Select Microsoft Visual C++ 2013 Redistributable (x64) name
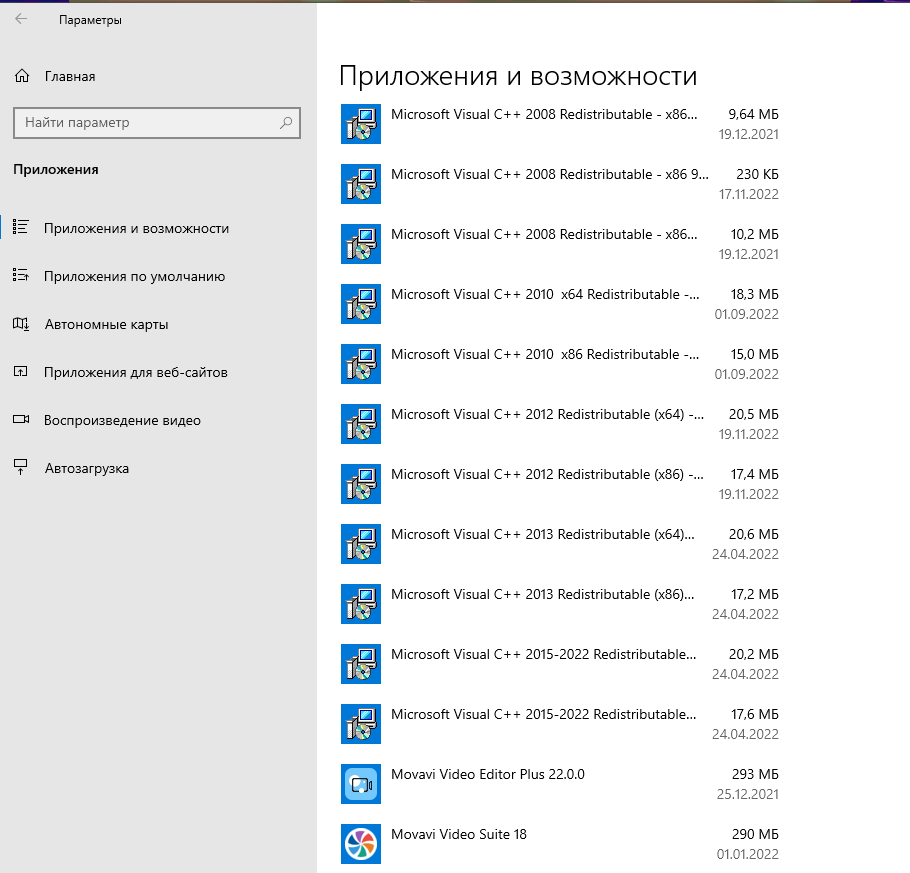This screenshot has width=910, height=873. coord(543,534)
